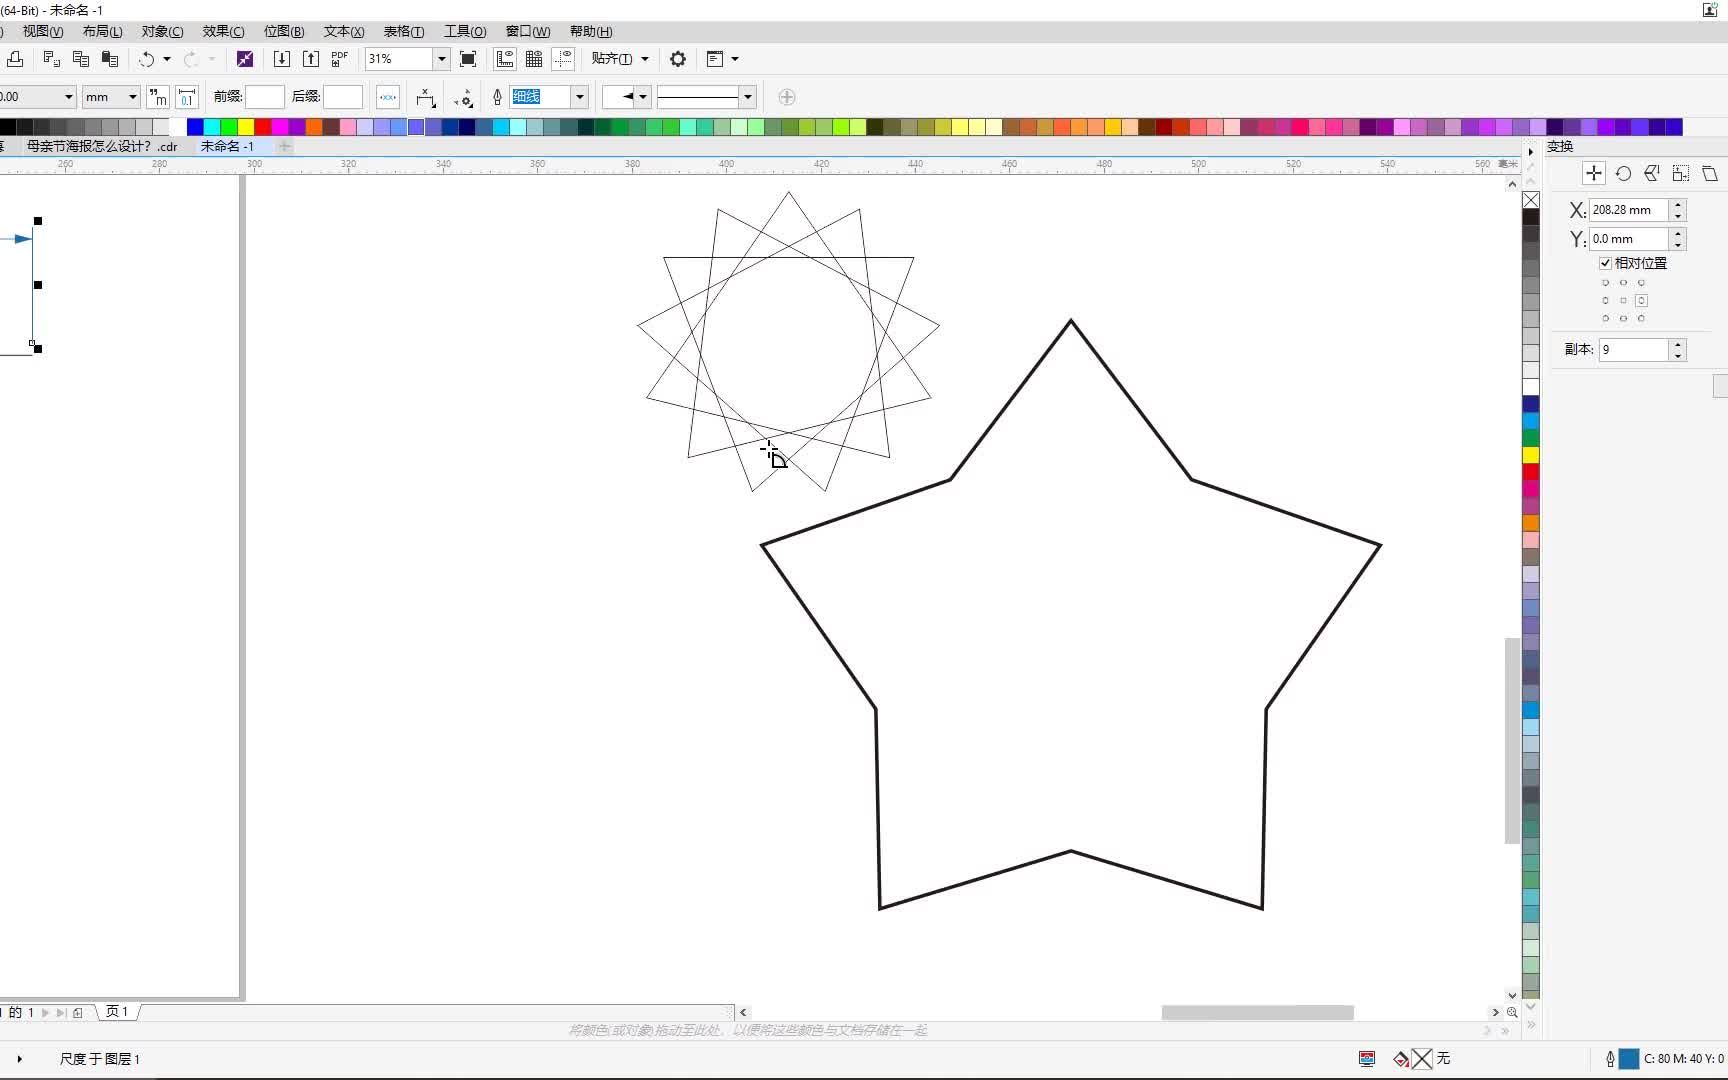Click the blue outline color swatch in status bar

pyautogui.click(x=1629, y=1058)
